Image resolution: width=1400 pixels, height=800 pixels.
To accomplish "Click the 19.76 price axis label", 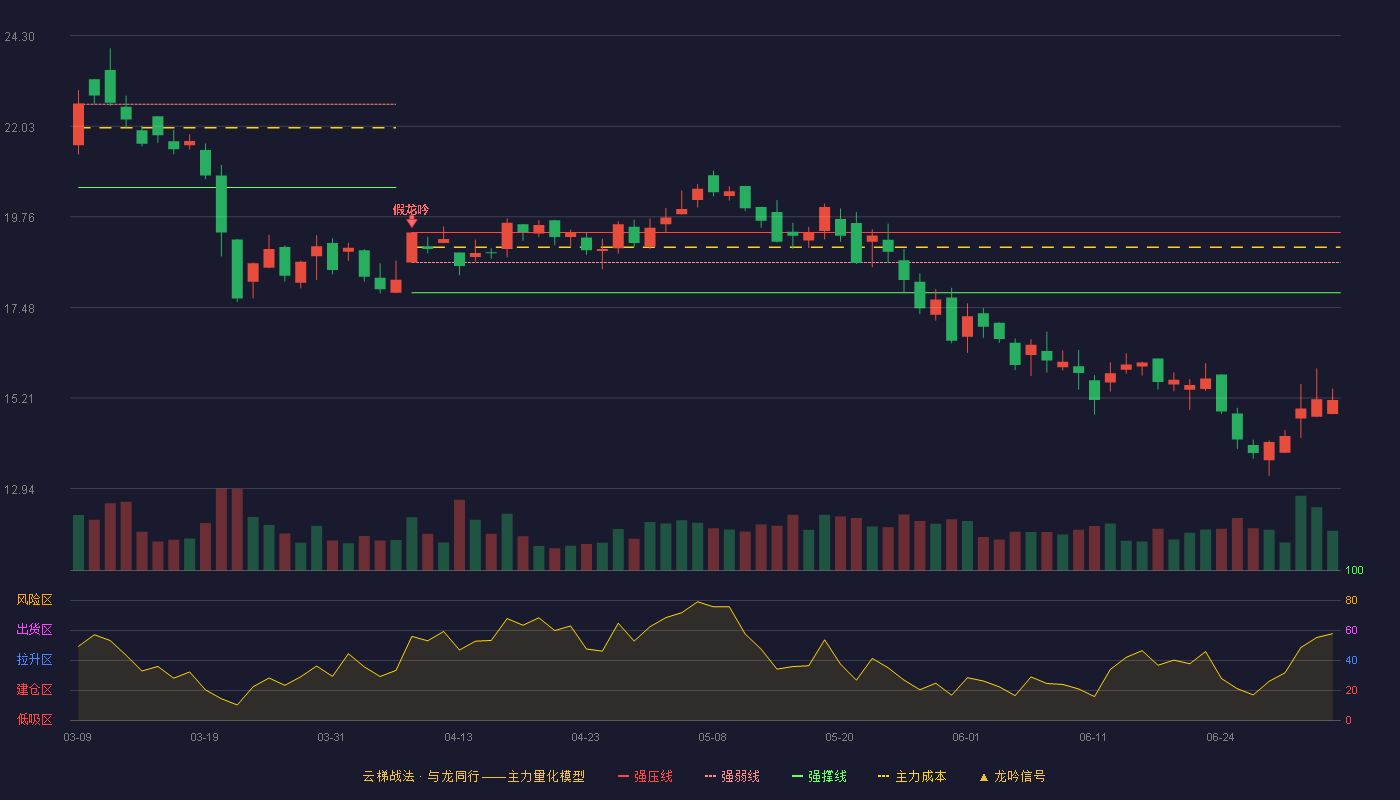I will (19, 218).
